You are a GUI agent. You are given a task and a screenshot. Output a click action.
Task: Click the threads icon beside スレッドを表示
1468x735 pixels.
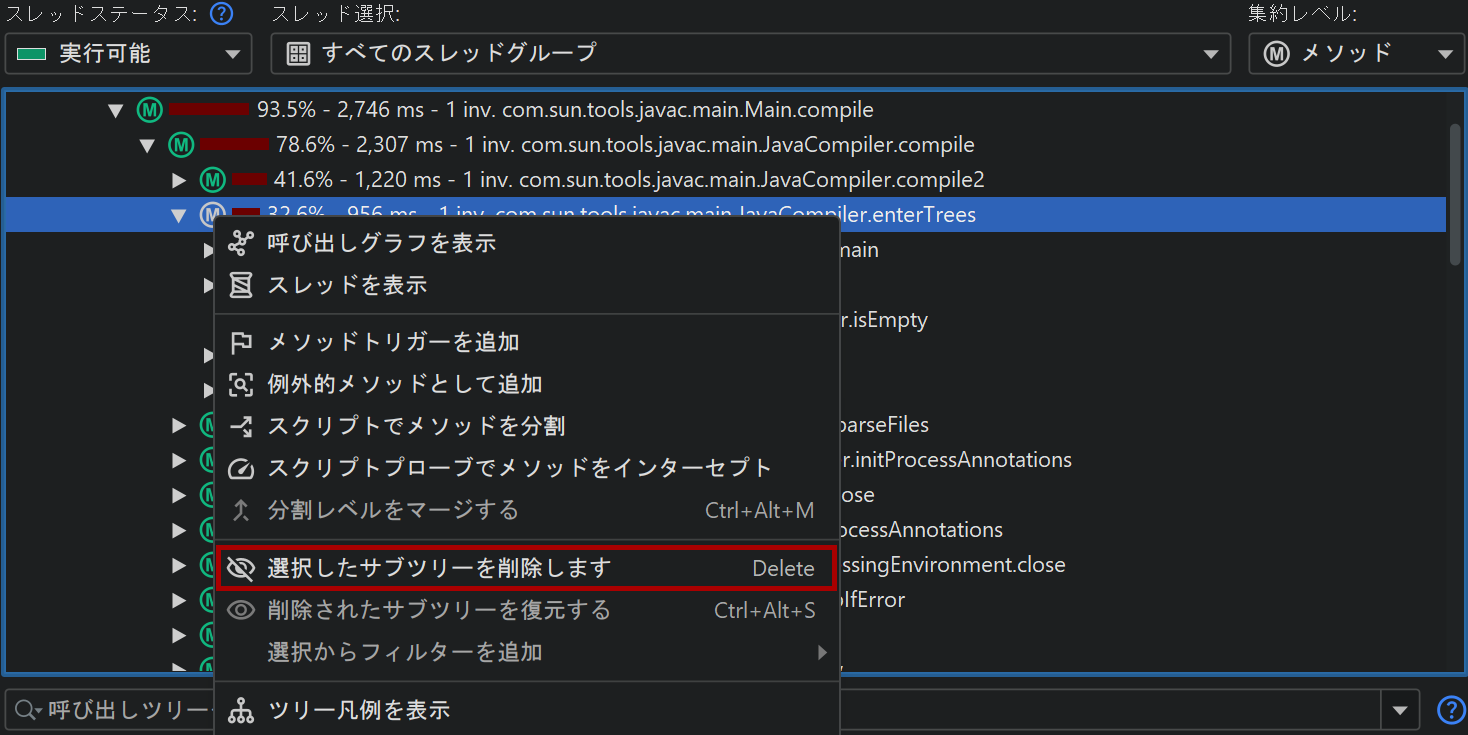(x=241, y=285)
